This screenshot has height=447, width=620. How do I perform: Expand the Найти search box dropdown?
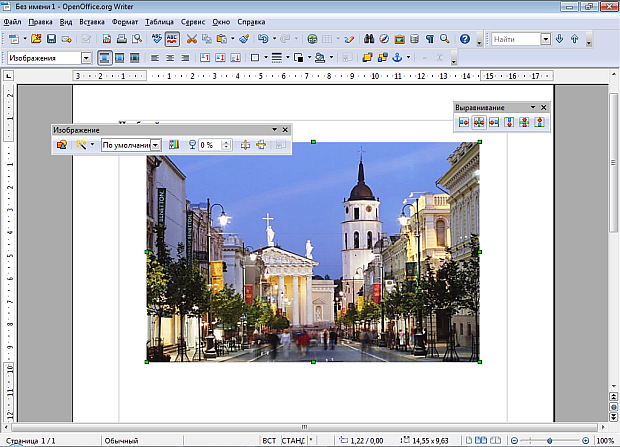546,39
